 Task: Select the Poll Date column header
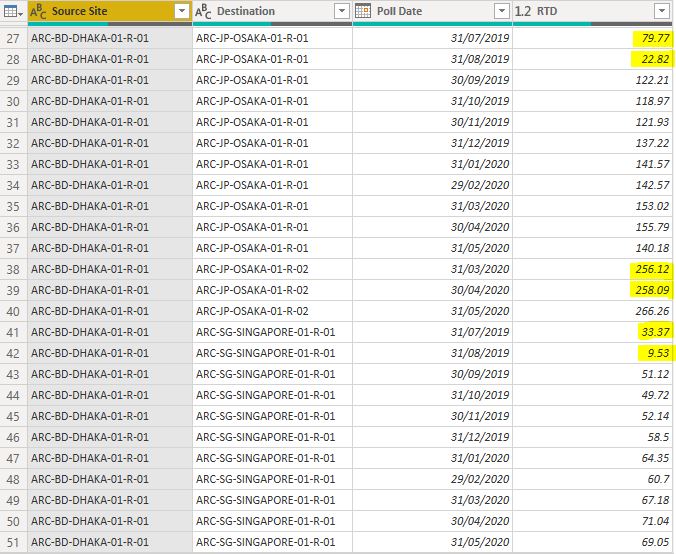point(432,11)
